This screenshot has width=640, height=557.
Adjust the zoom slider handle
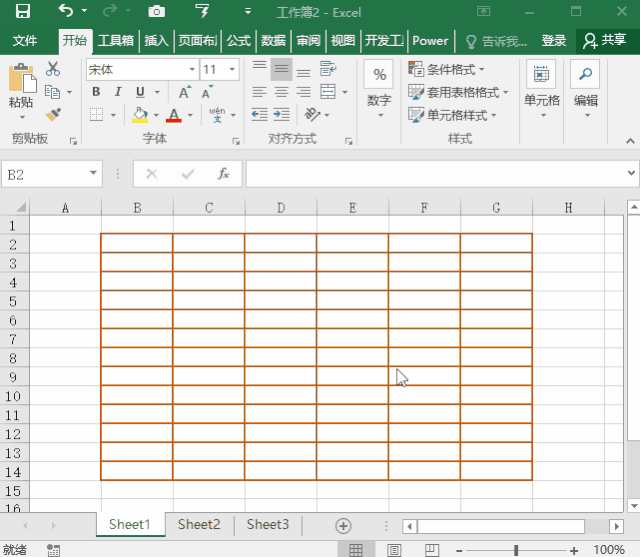tap(516, 550)
